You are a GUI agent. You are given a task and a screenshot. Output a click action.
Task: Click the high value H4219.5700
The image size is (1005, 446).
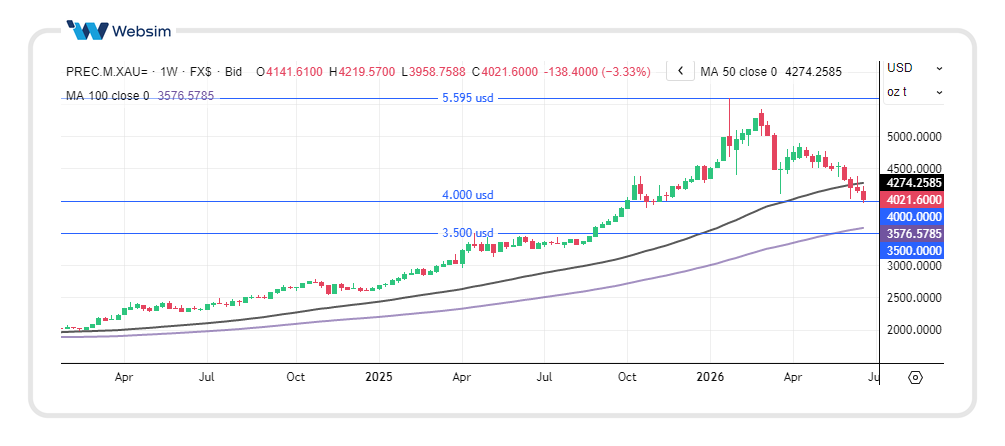pos(362,72)
